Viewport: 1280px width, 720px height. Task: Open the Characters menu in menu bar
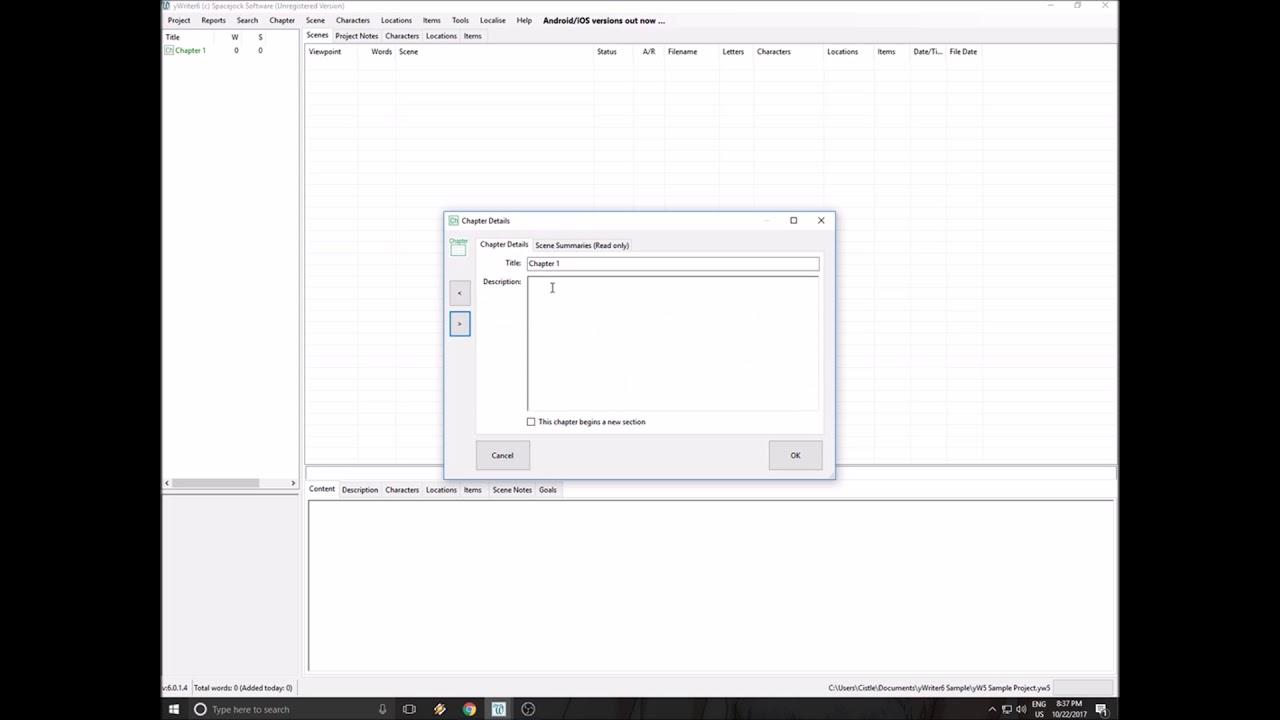click(x=352, y=20)
